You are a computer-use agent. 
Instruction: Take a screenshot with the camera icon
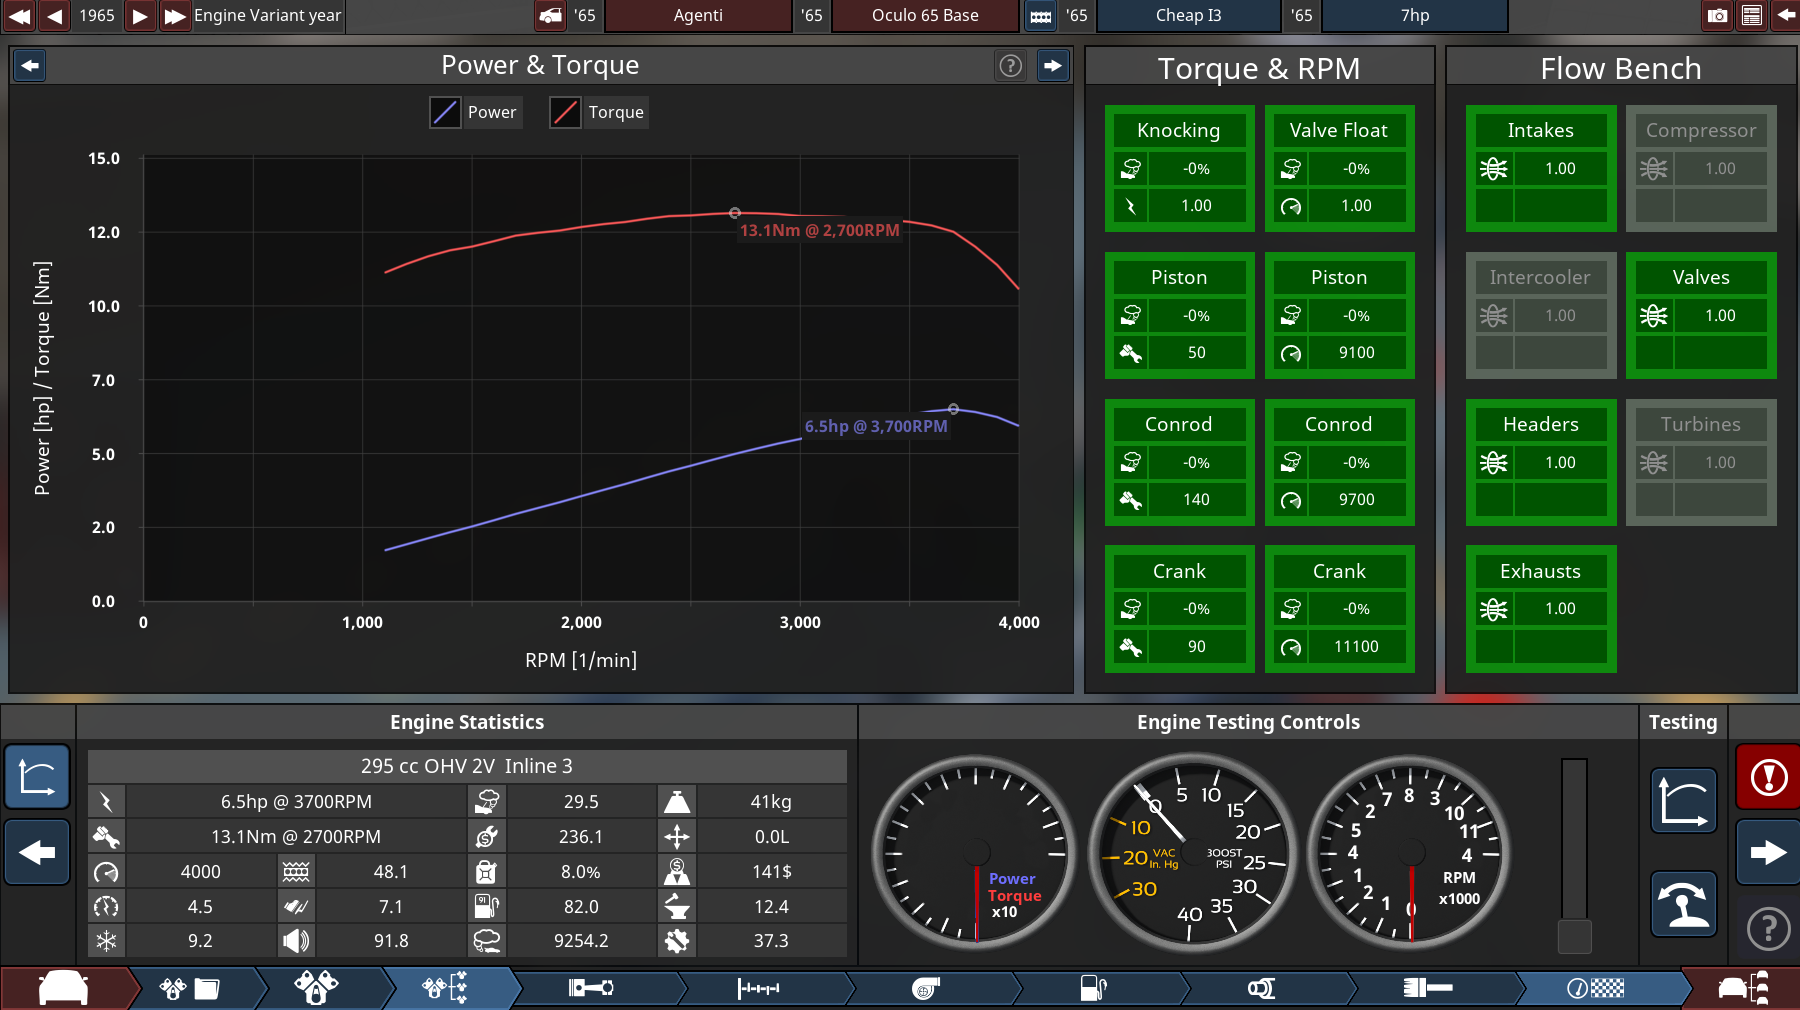pos(1717,15)
